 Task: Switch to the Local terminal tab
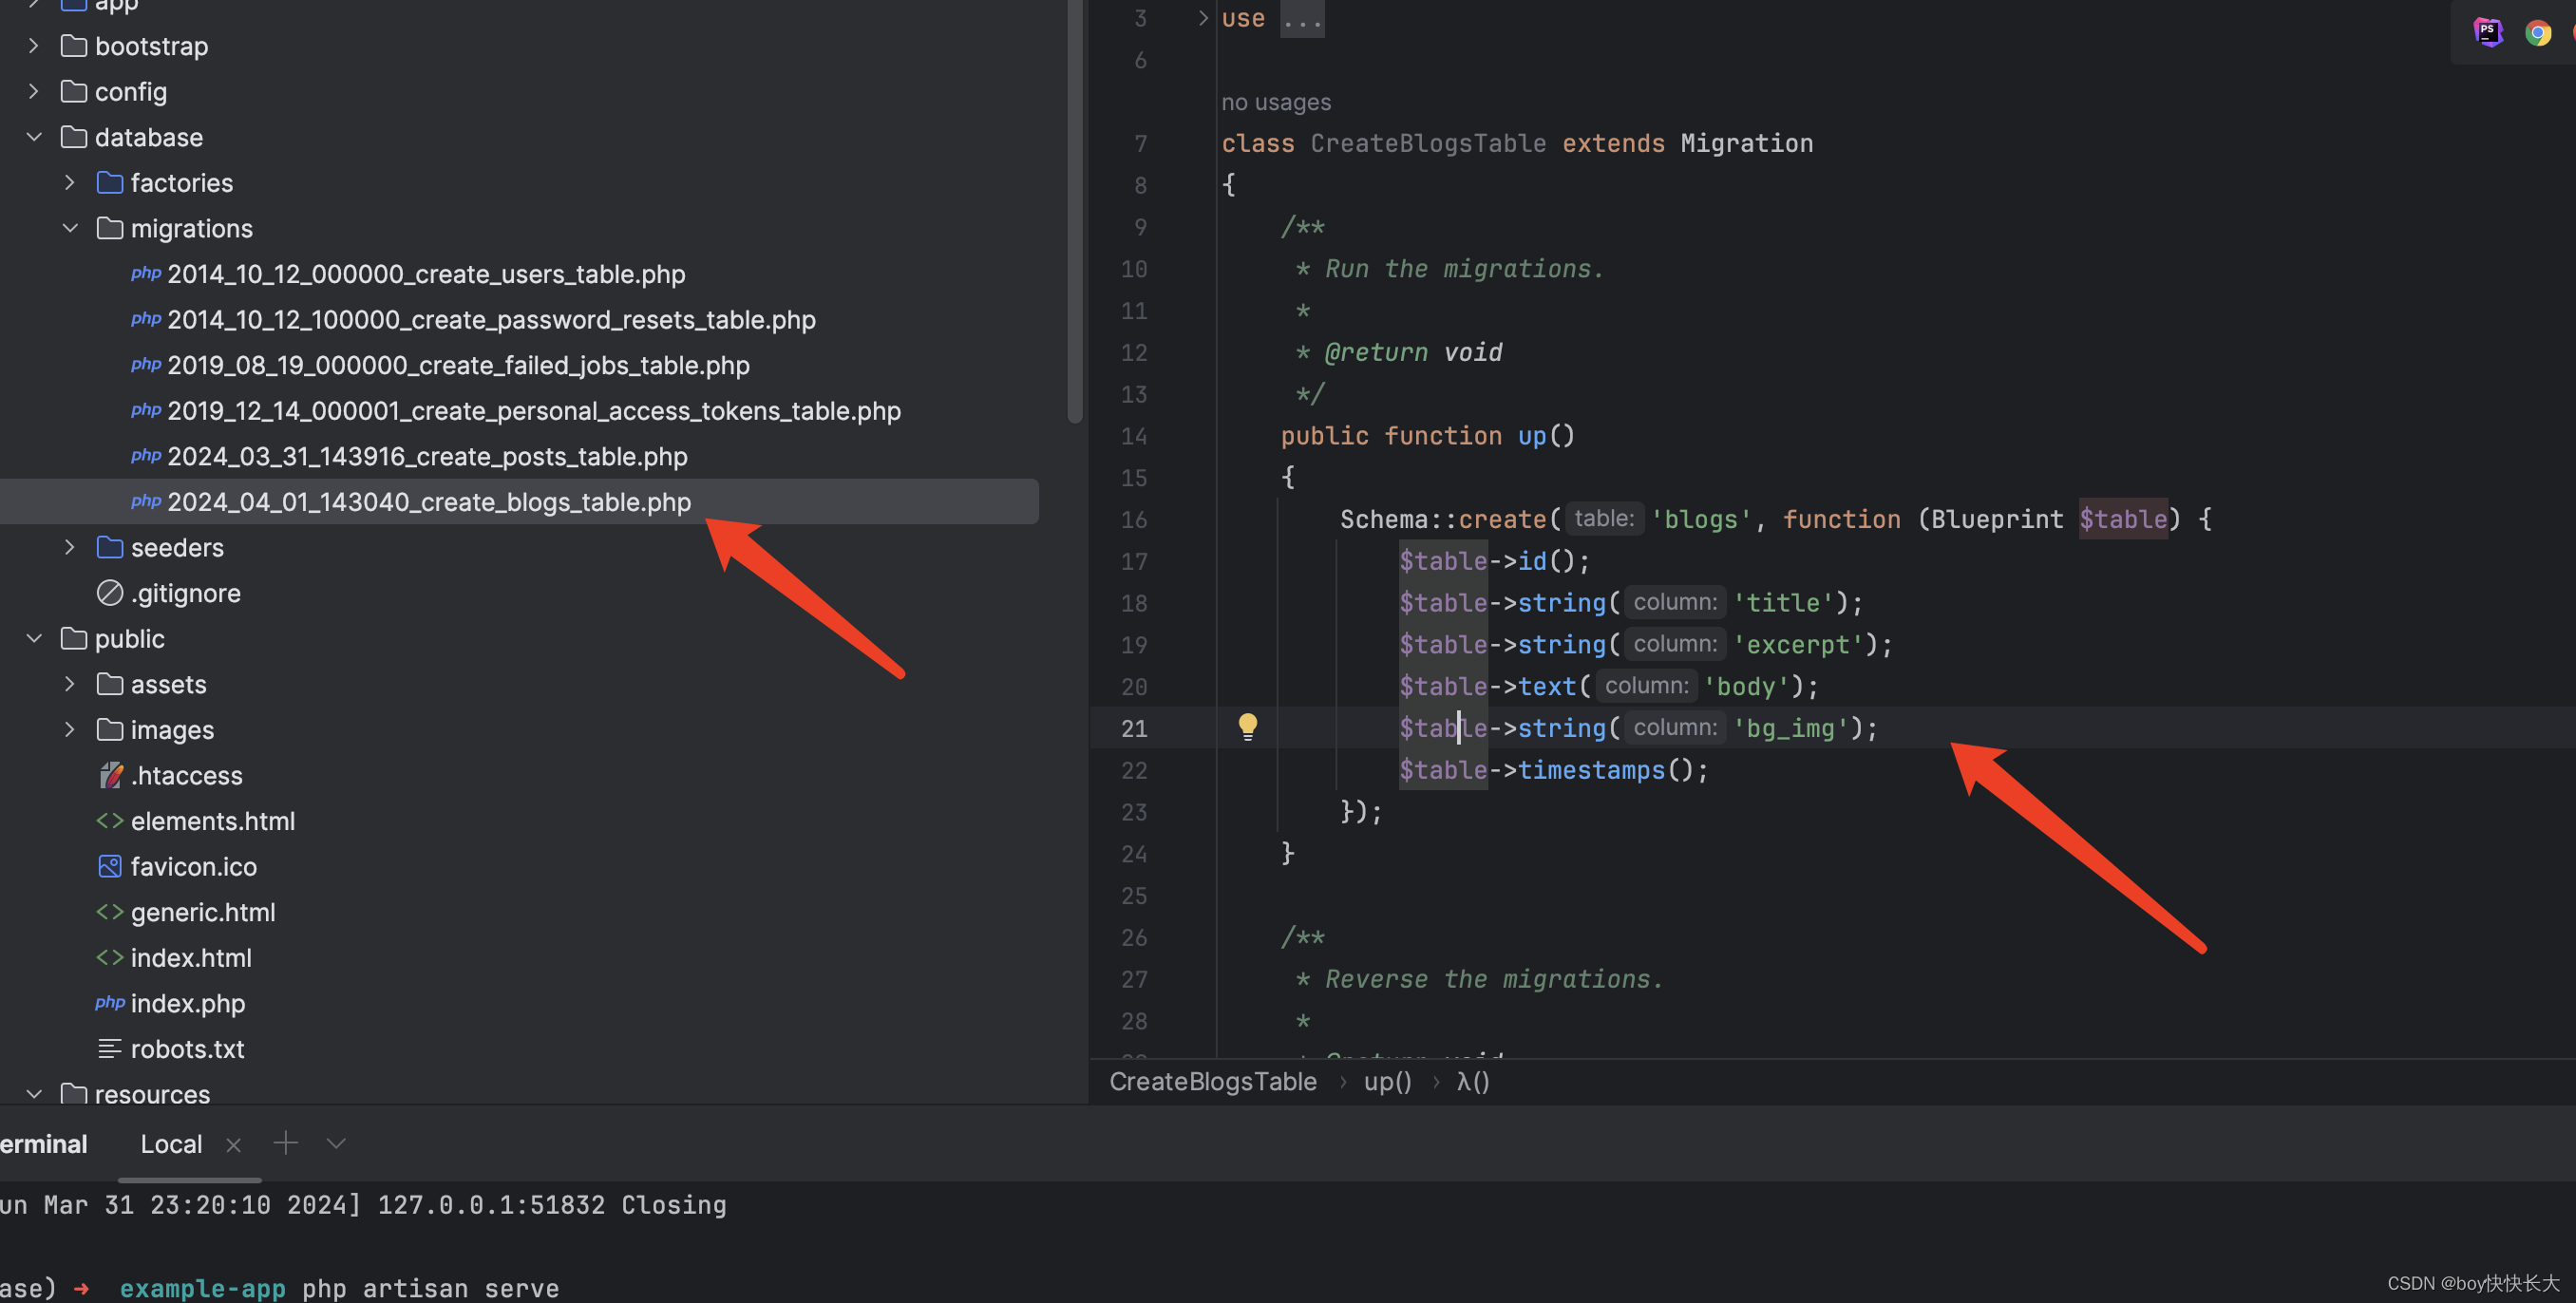point(171,1144)
